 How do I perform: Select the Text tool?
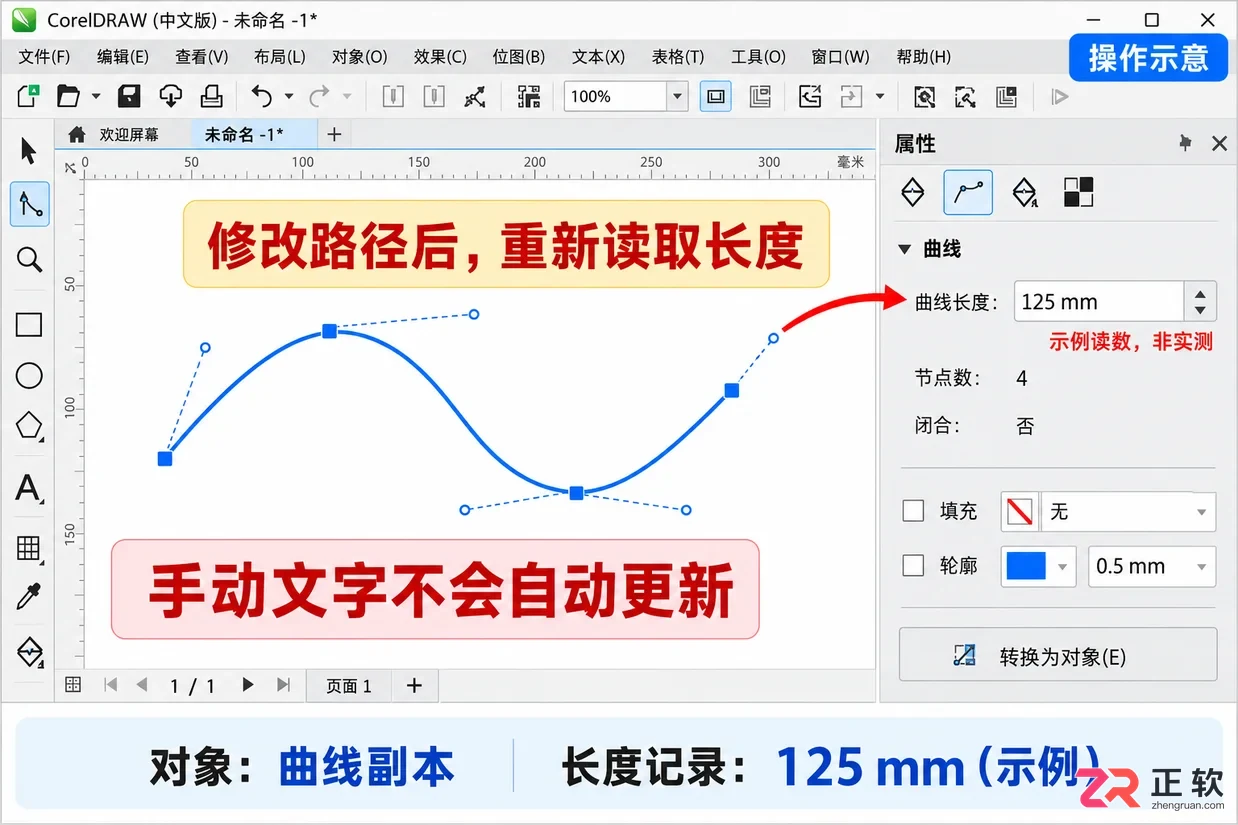point(29,489)
